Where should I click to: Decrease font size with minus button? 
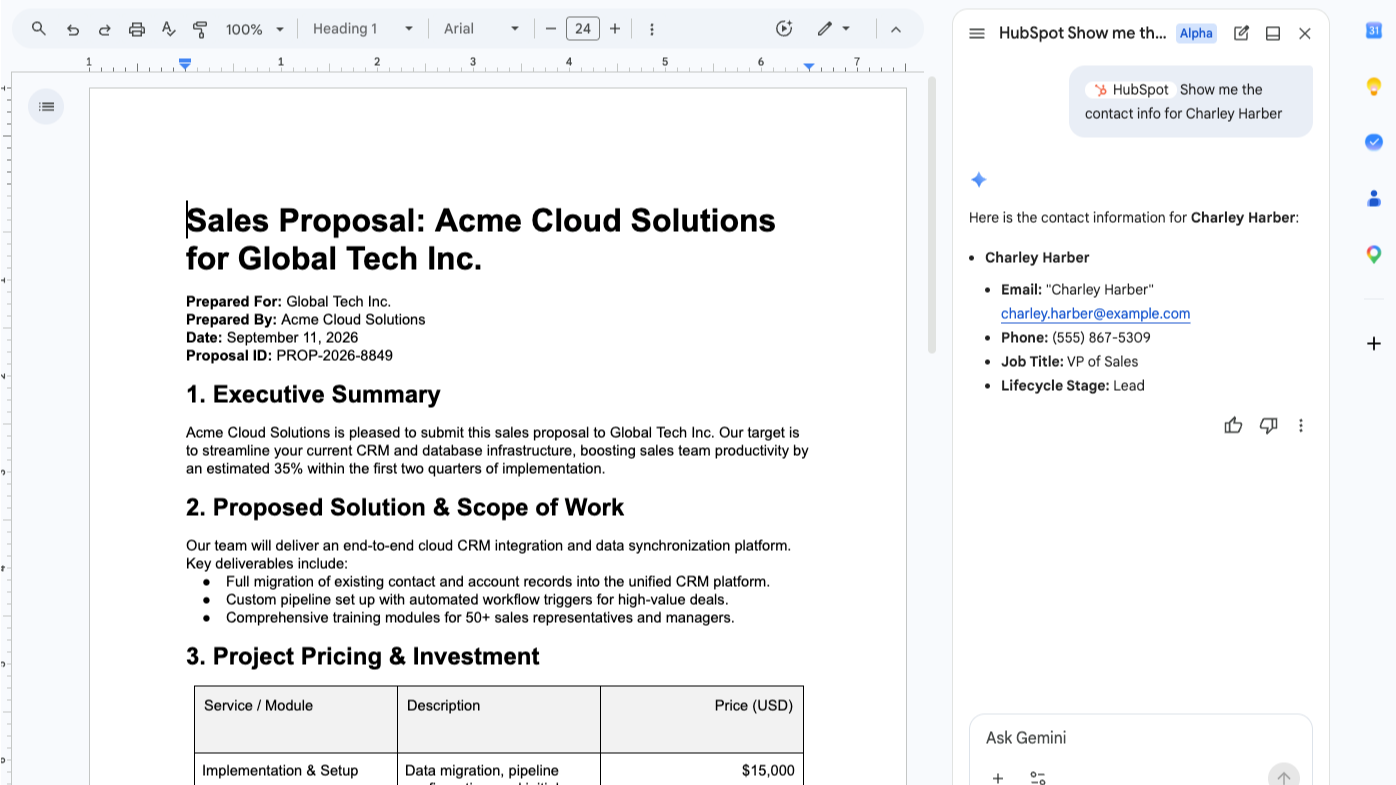click(550, 29)
